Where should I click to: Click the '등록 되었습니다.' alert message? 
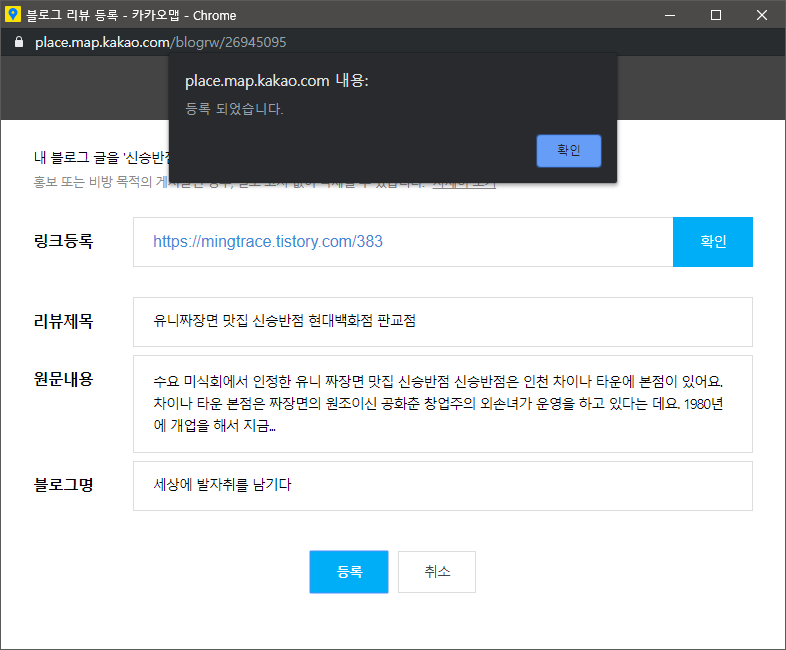coord(234,109)
